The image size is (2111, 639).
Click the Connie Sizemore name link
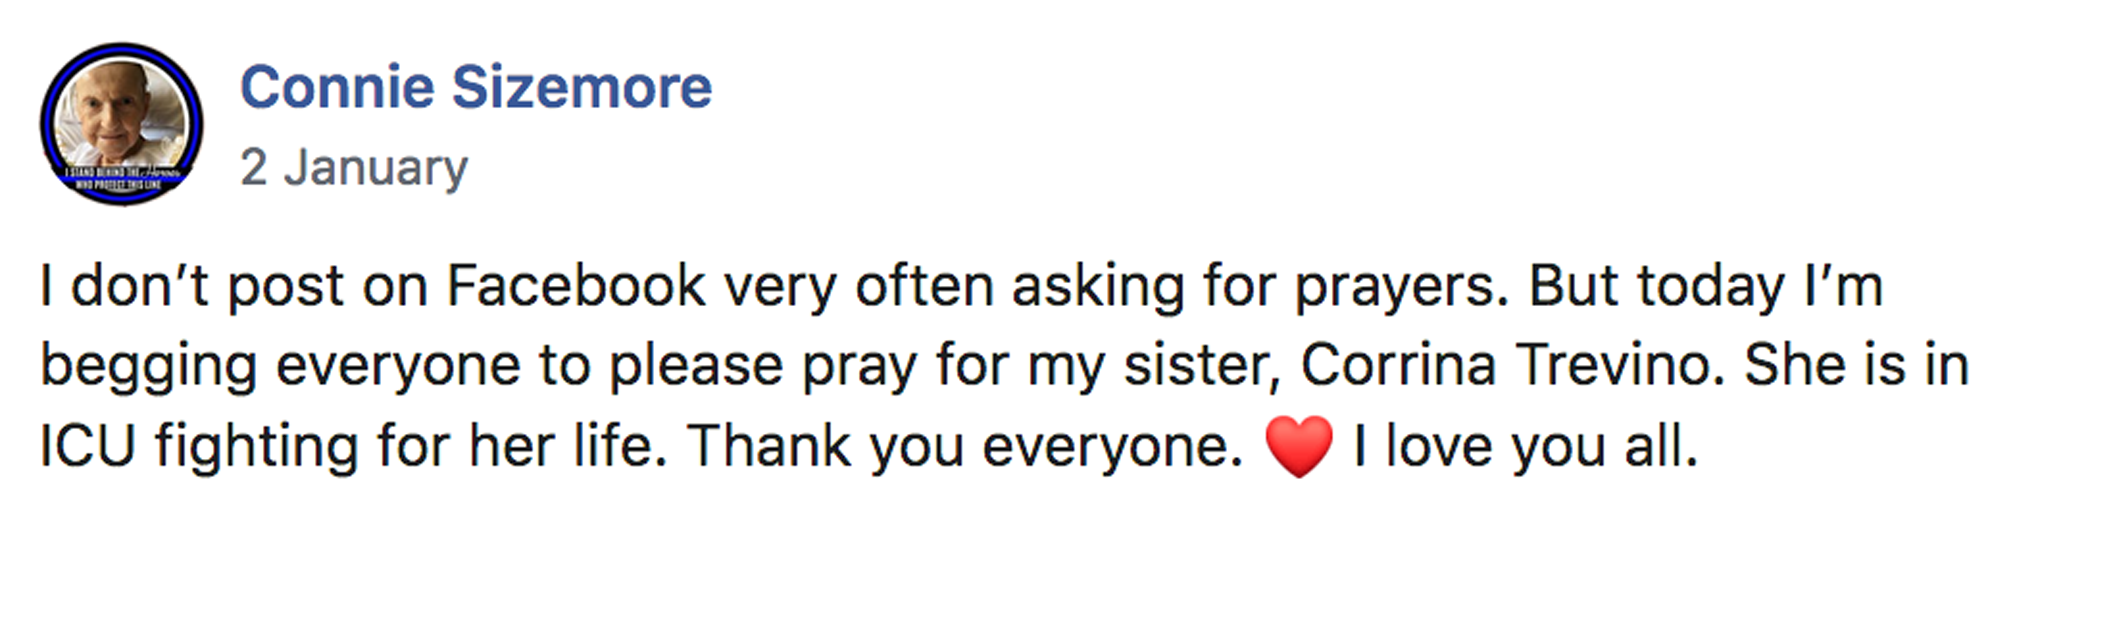[476, 87]
